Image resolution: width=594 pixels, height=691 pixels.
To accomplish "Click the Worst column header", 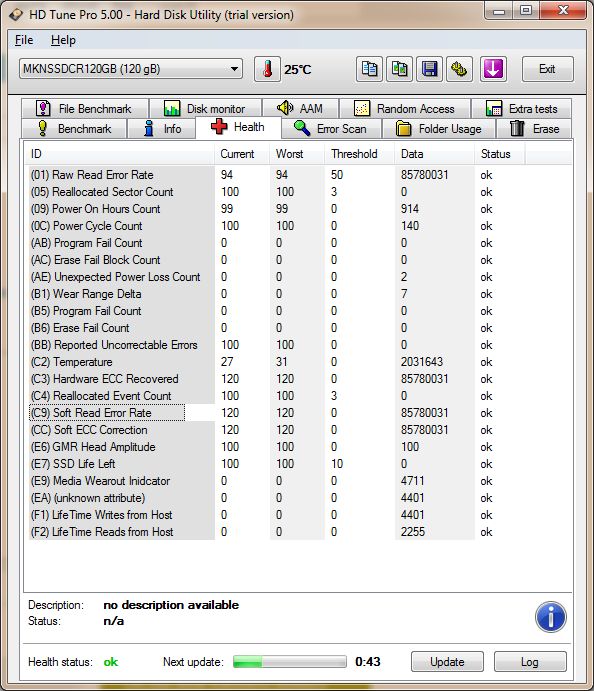I will (297, 154).
